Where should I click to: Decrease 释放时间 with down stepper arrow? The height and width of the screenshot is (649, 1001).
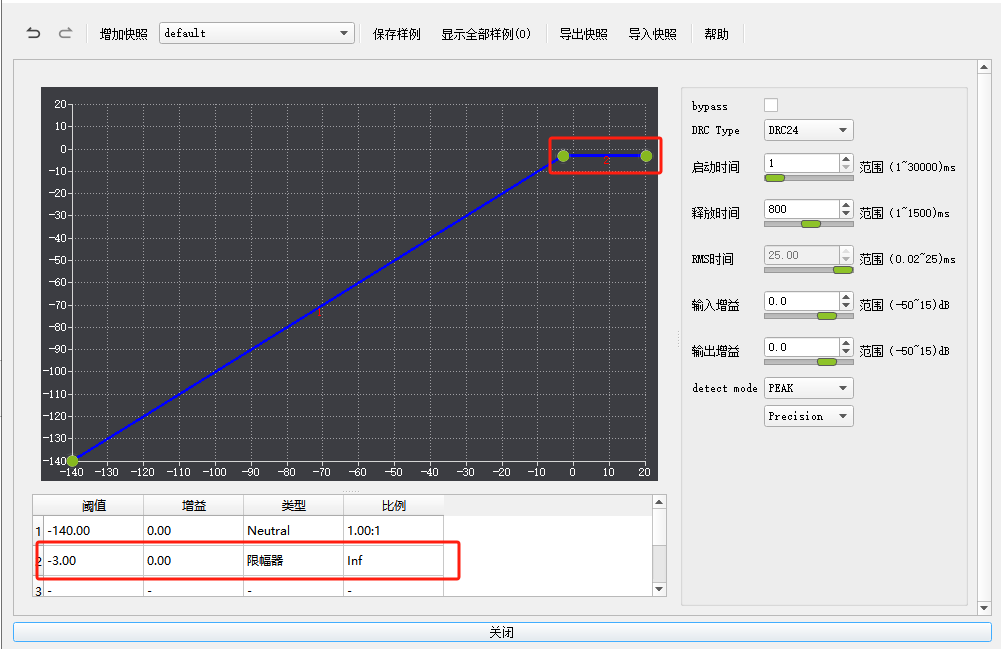(x=846, y=214)
